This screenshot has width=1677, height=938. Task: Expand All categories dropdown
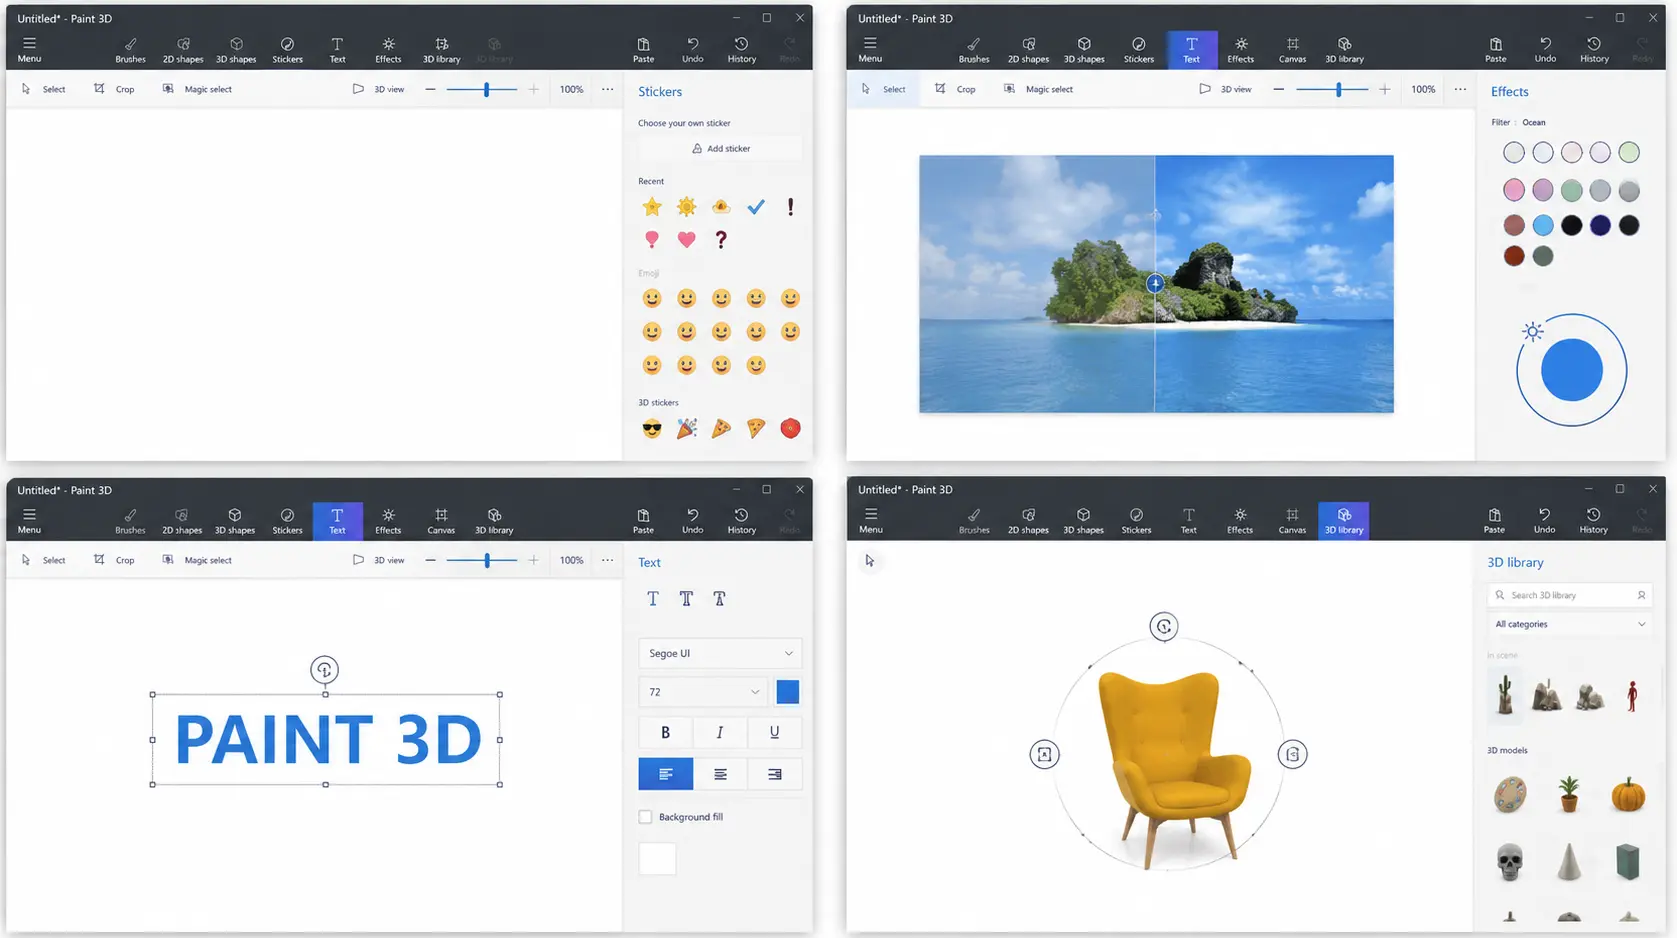pyautogui.click(x=1570, y=624)
